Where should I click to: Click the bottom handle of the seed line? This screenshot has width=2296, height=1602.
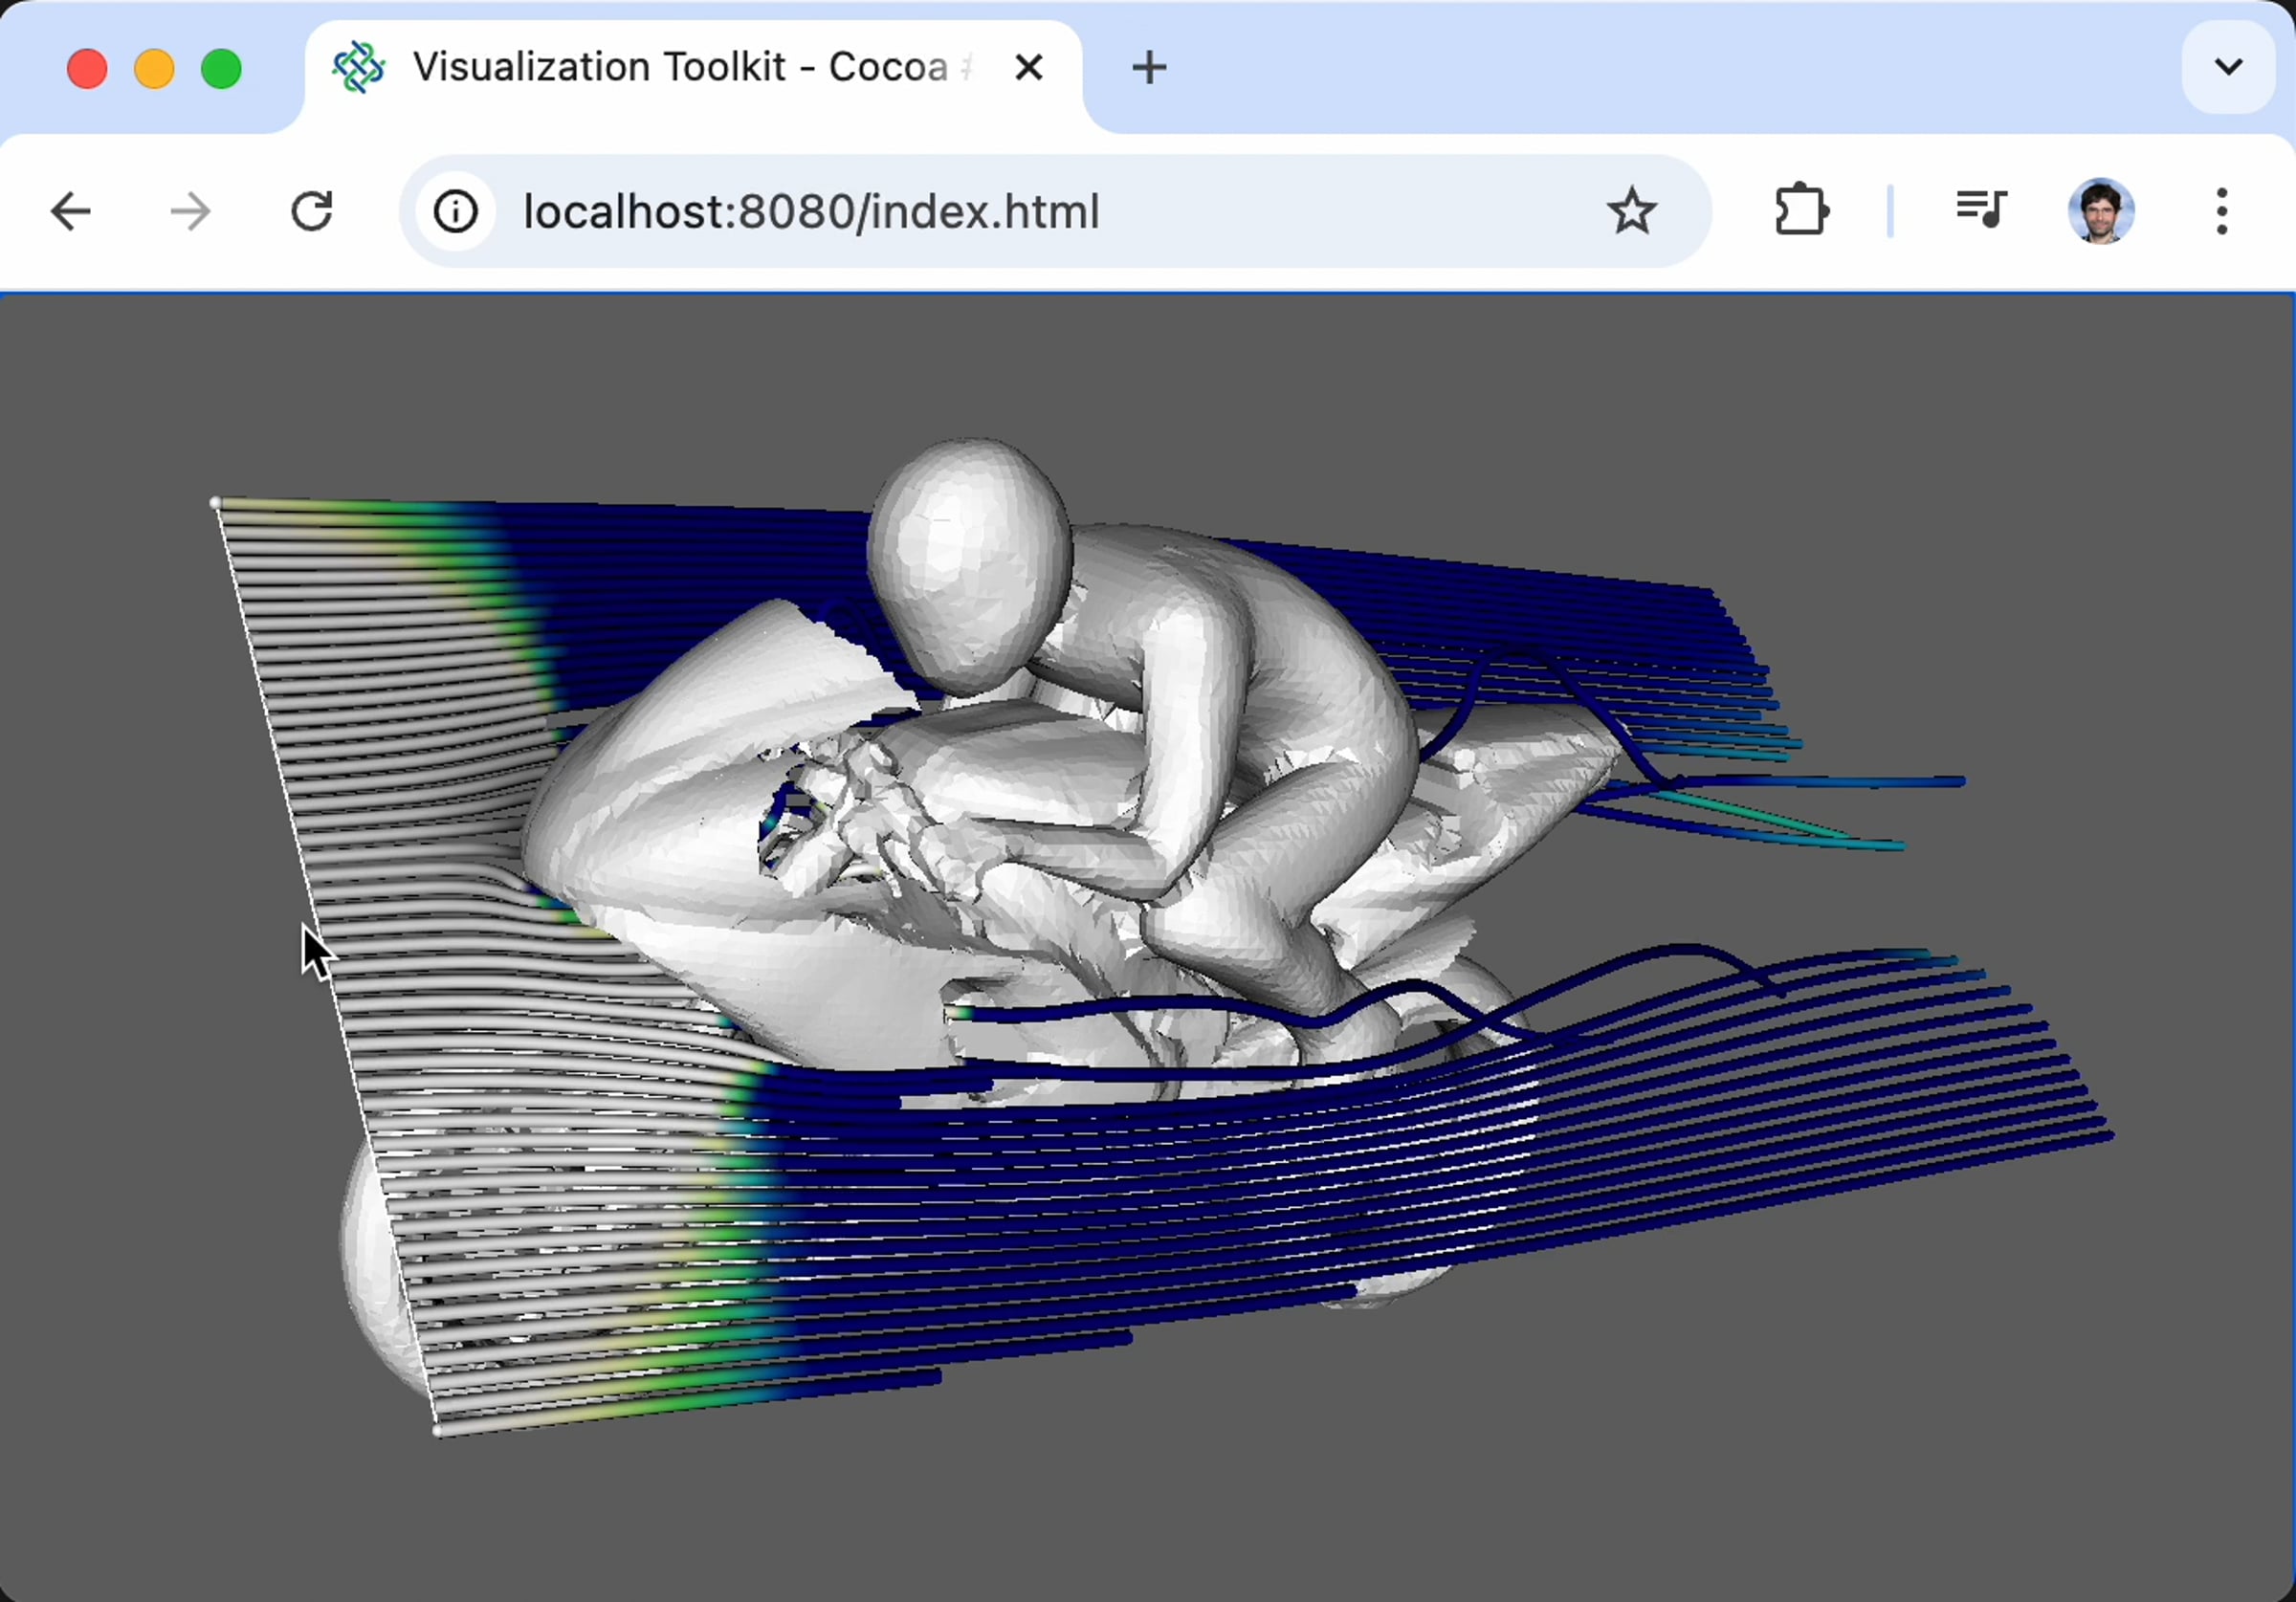pos(437,1431)
